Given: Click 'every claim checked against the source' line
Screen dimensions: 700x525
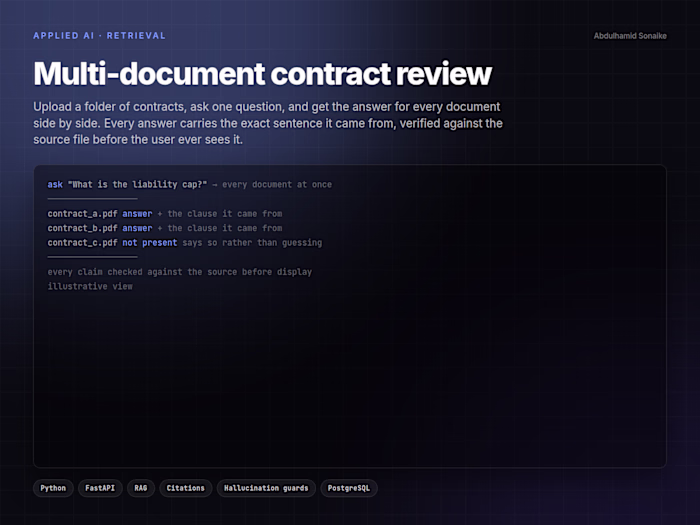Looking at the screenshot, I should point(179,272).
